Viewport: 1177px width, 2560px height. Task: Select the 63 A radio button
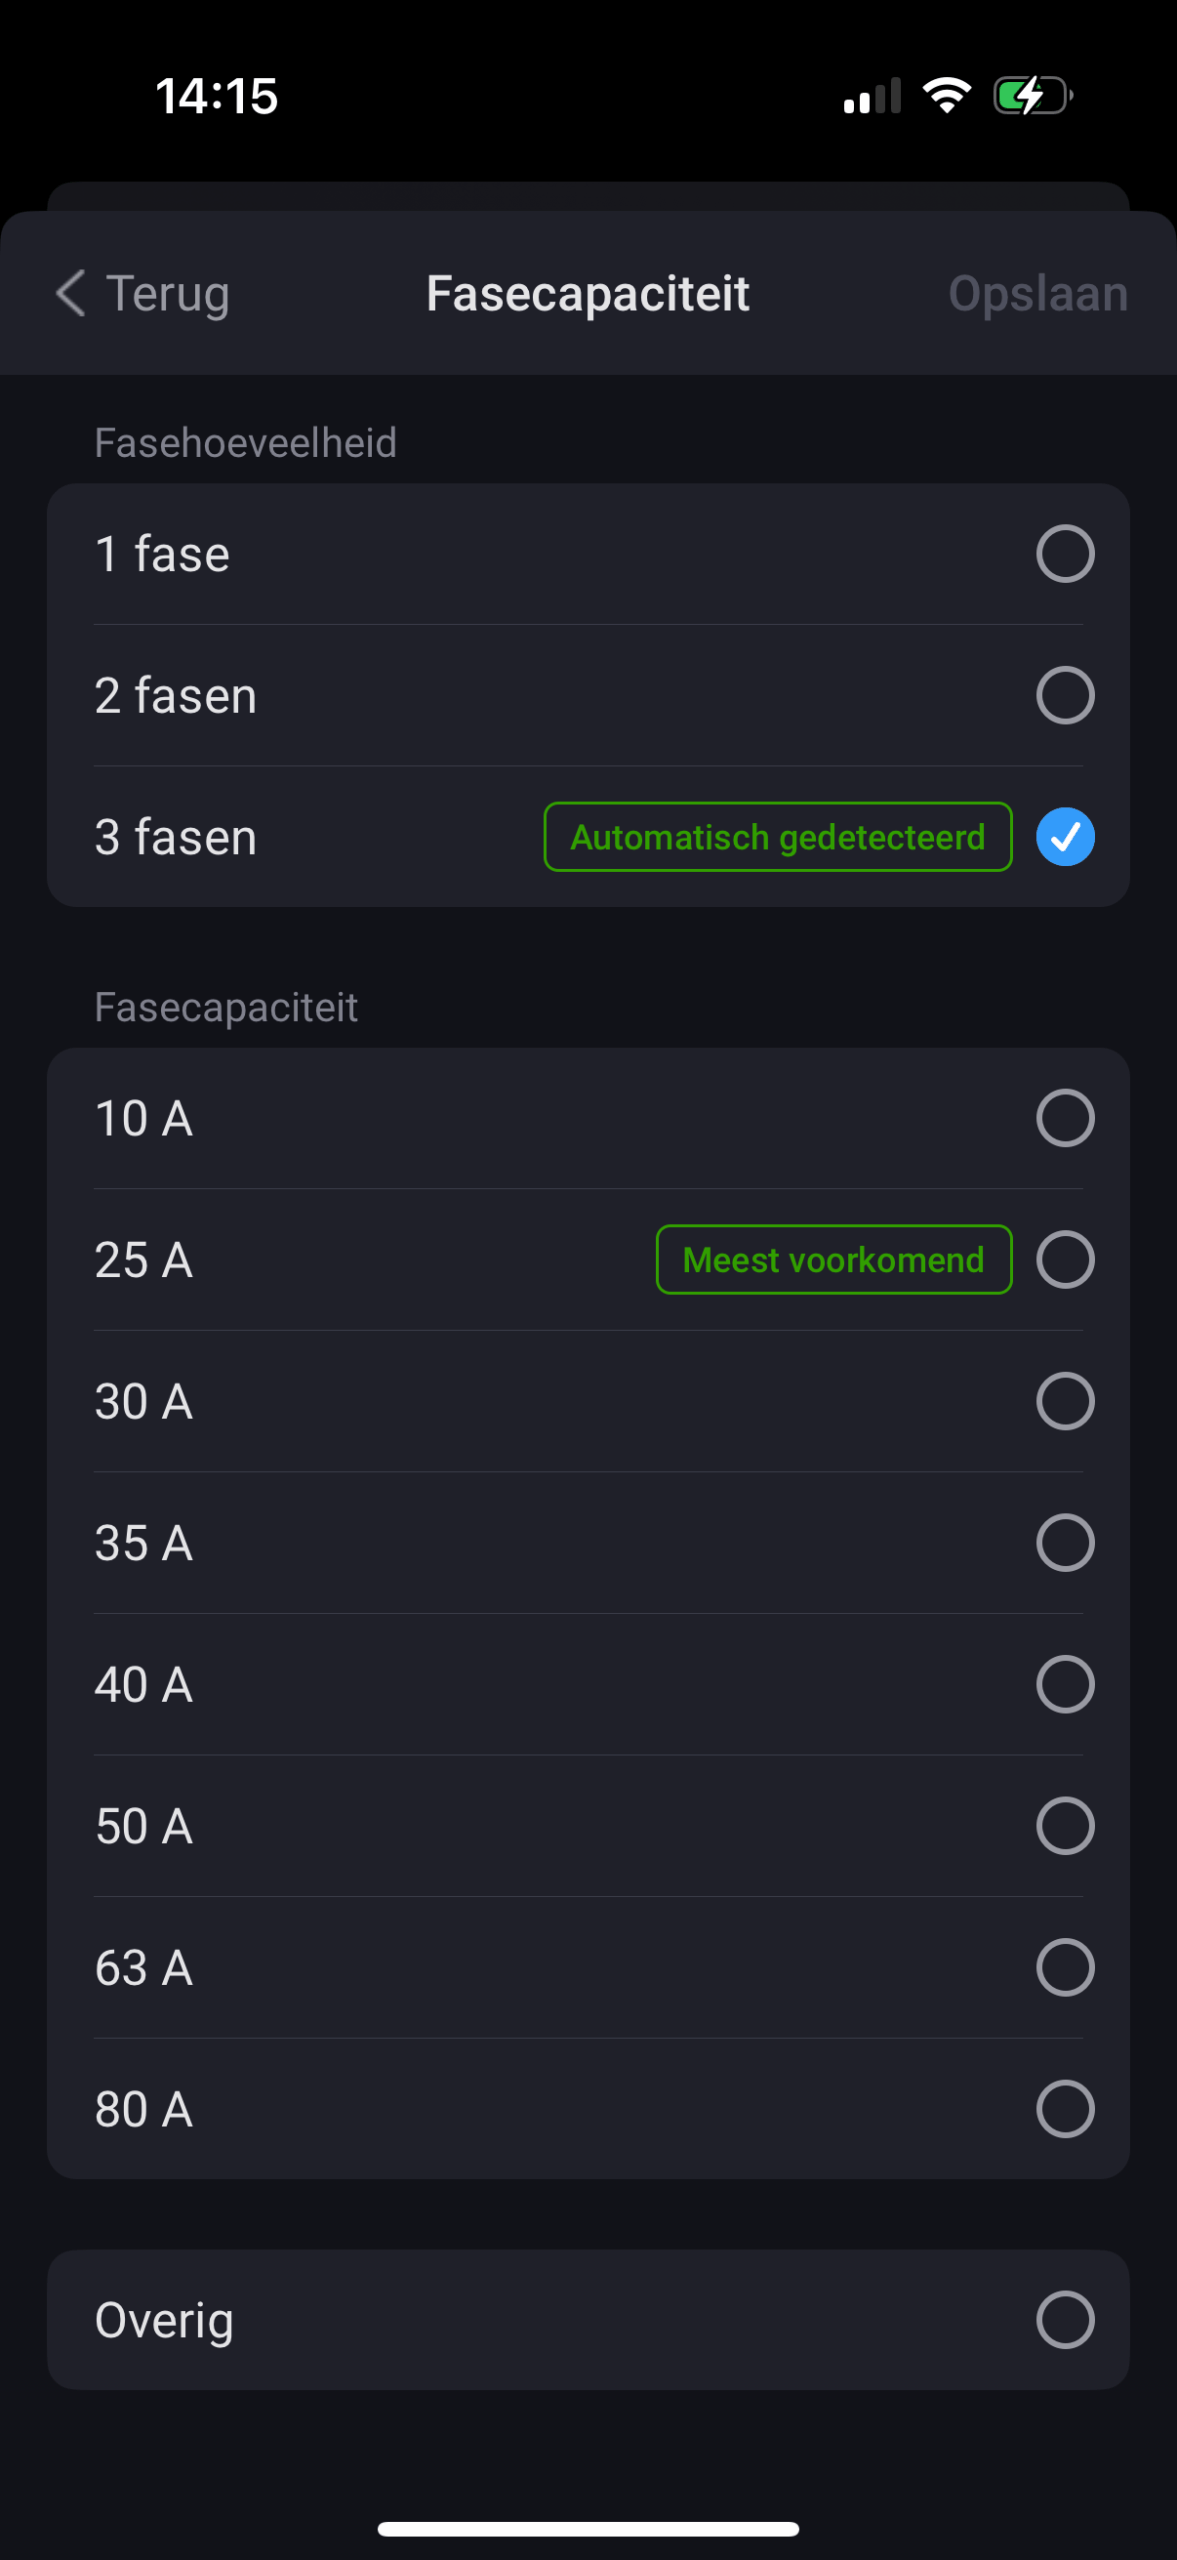[1065, 1968]
